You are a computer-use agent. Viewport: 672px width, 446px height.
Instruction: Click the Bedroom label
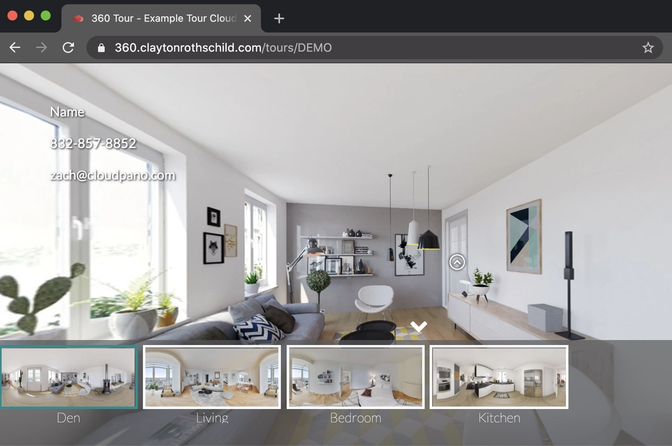point(356,418)
